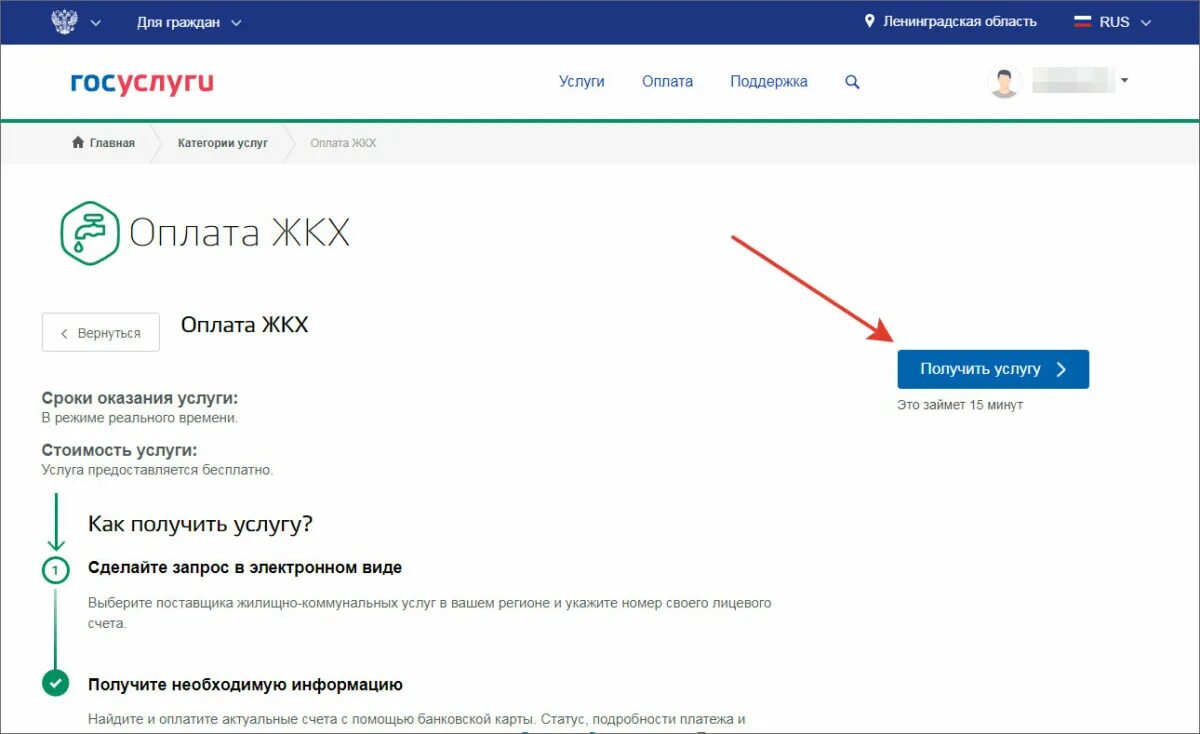Open the Услуги menu item
The width and height of the screenshot is (1200, 734).
582,82
